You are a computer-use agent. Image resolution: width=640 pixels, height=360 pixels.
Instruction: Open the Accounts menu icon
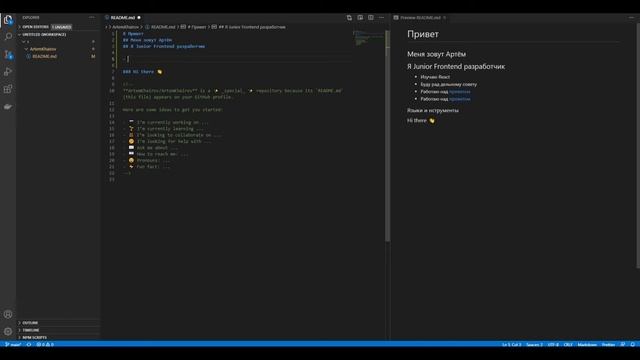(x=8, y=314)
